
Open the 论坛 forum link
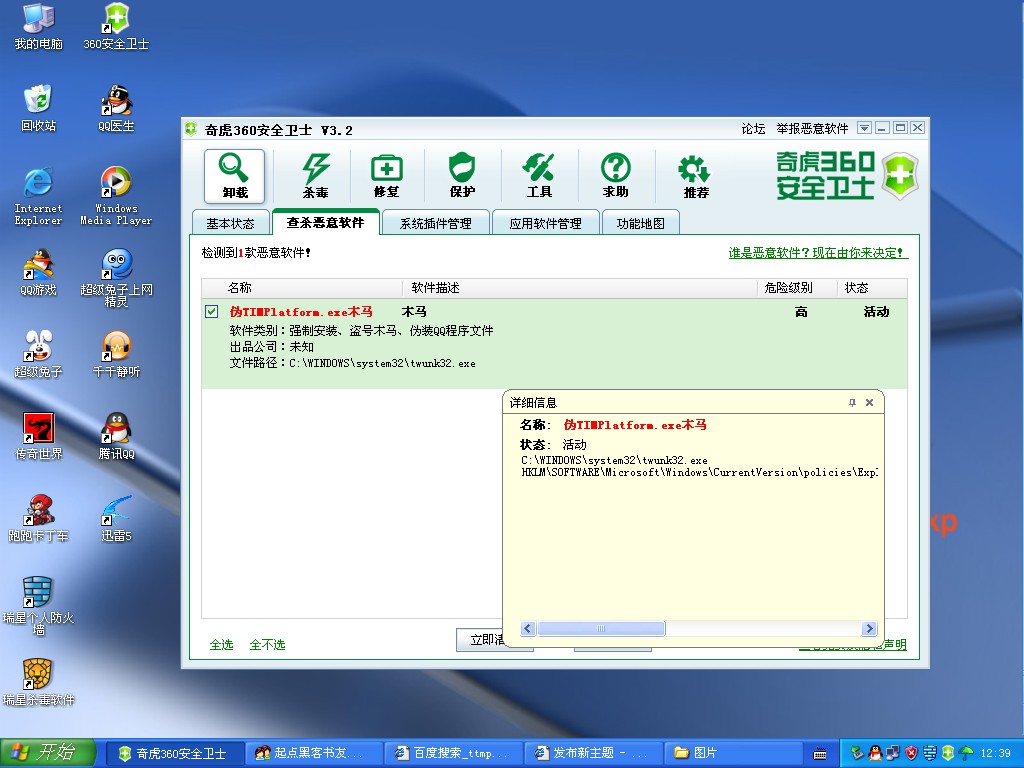pyautogui.click(x=753, y=129)
